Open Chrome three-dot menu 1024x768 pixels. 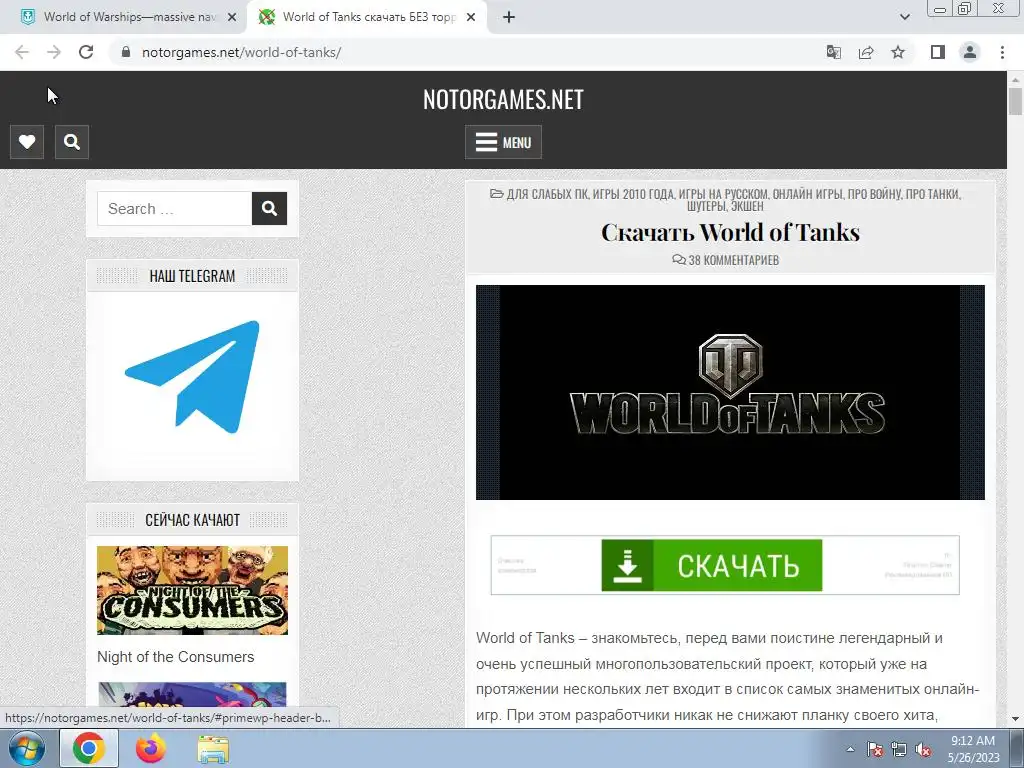[1002, 52]
